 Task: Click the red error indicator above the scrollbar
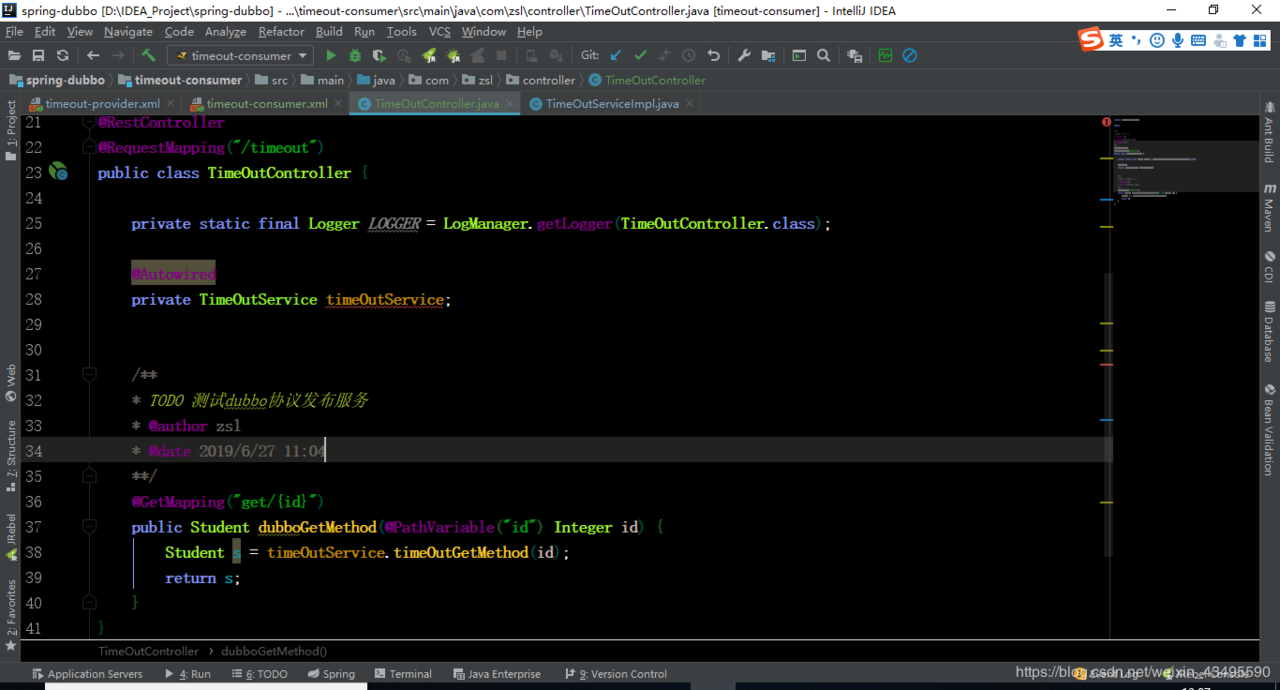point(1106,122)
